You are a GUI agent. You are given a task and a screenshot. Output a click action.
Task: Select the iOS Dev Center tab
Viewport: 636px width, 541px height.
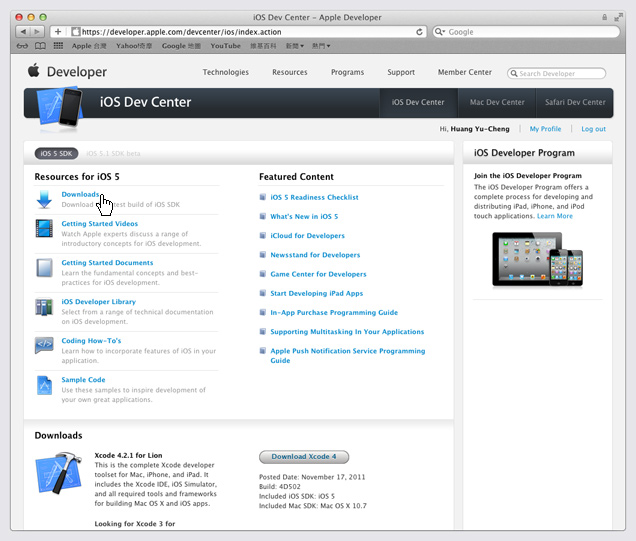[x=418, y=103]
